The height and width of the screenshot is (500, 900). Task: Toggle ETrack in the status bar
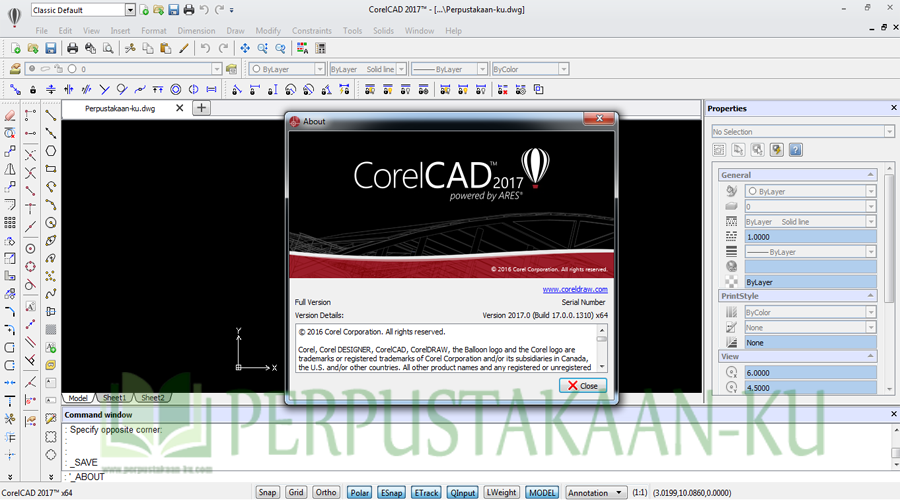[x=426, y=493]
